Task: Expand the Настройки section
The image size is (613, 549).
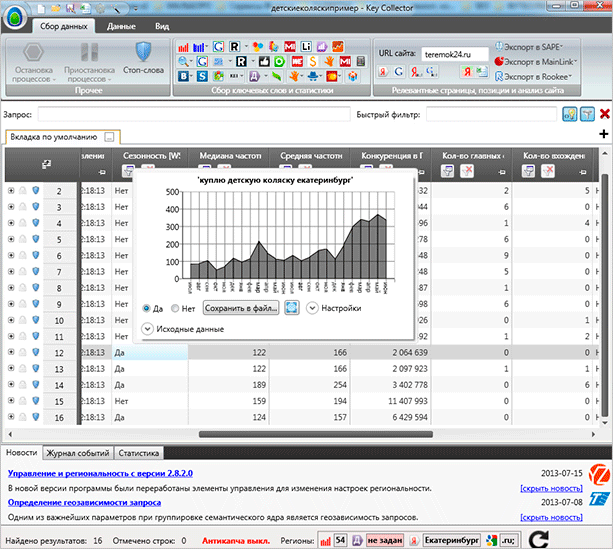Action: pyautogui.click(x=313, y=308)
